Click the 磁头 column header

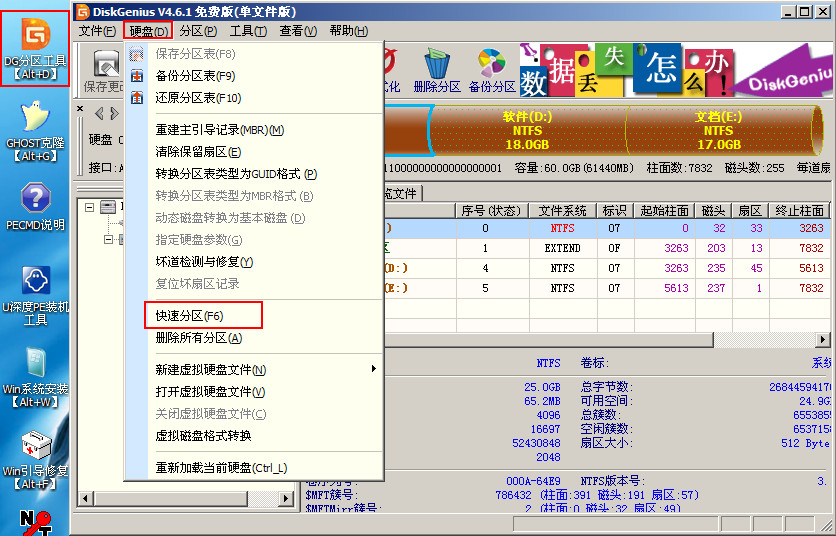click(x=714, y=211)
